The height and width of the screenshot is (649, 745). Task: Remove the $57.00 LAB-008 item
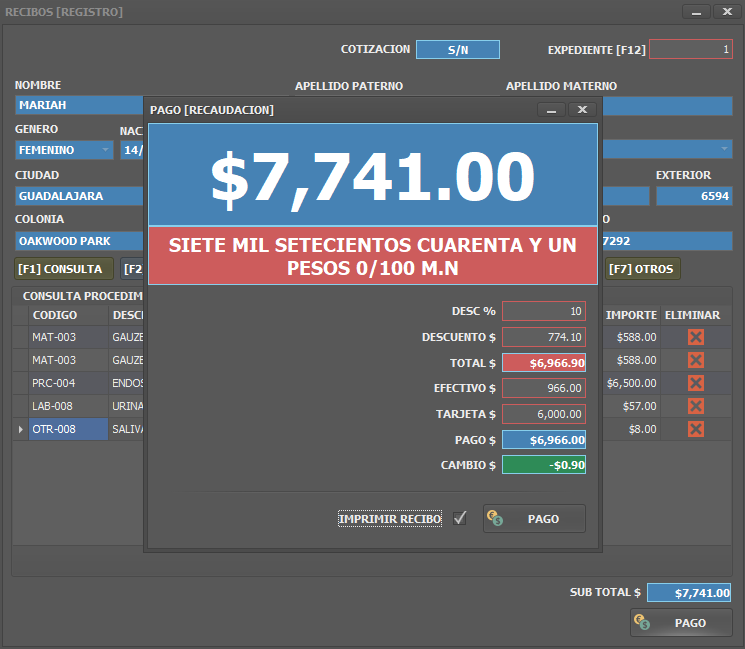695,406
